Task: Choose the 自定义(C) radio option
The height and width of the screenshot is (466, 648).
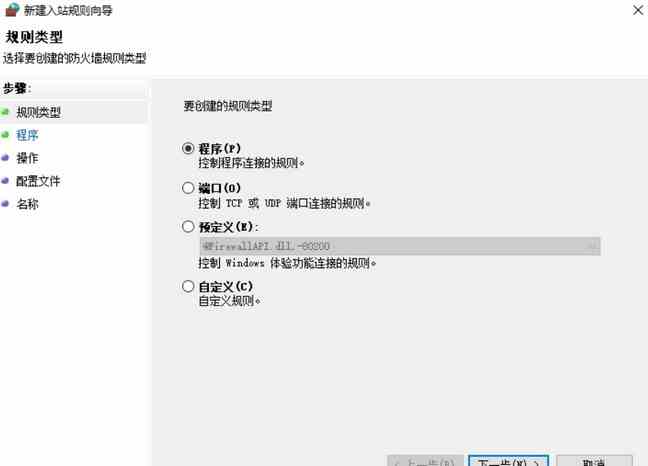Action: (188, 286)
